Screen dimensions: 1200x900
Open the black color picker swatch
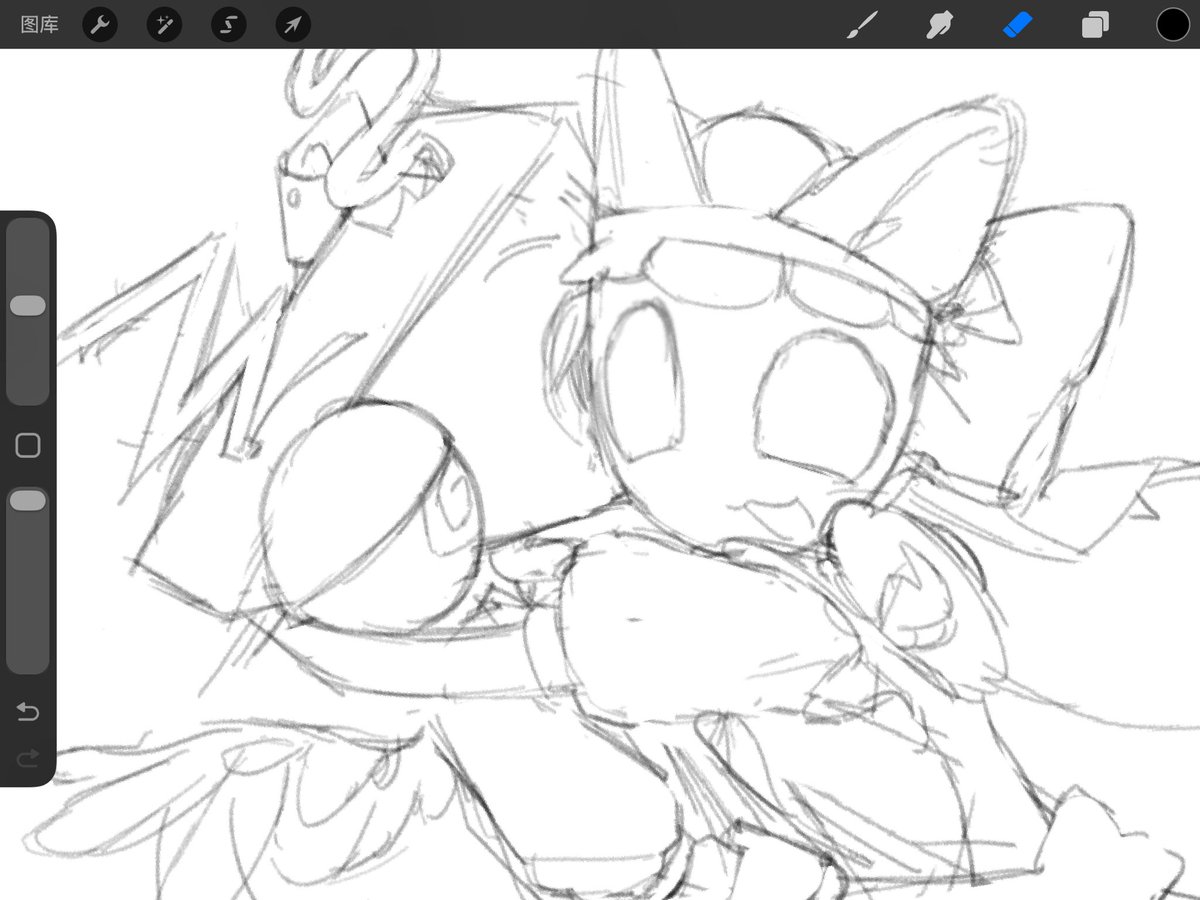point(1173,25)
